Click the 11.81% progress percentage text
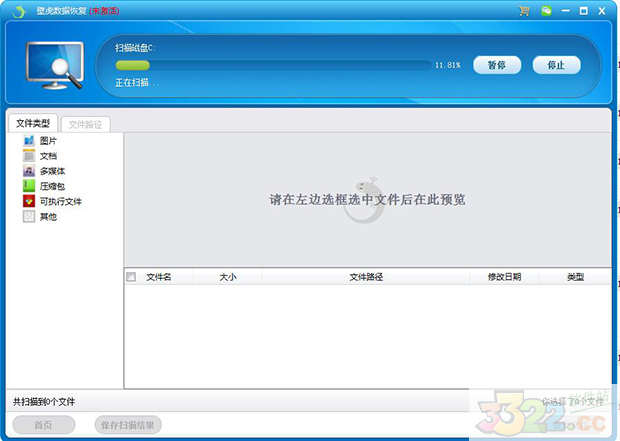 point(448,65)
